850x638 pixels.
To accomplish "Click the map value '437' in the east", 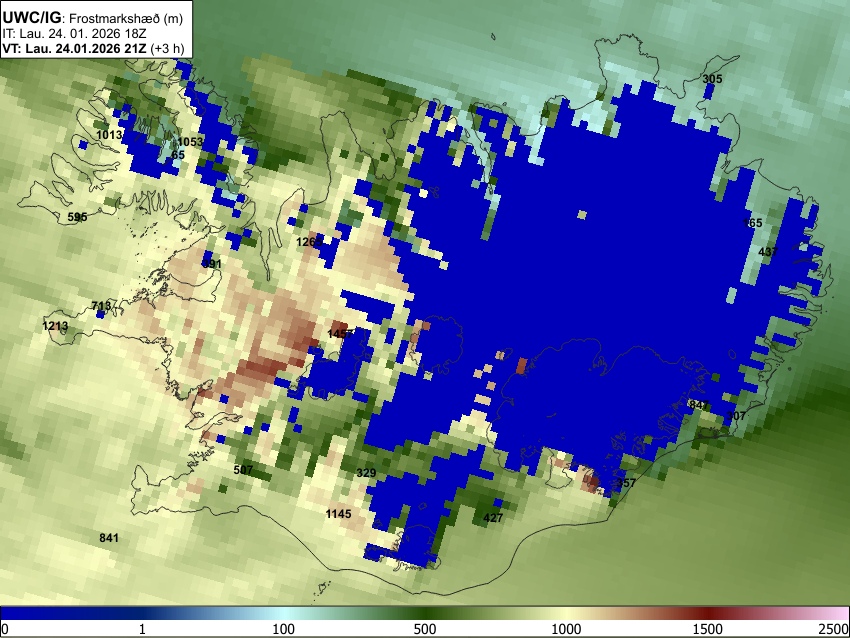I will (768, 252).
